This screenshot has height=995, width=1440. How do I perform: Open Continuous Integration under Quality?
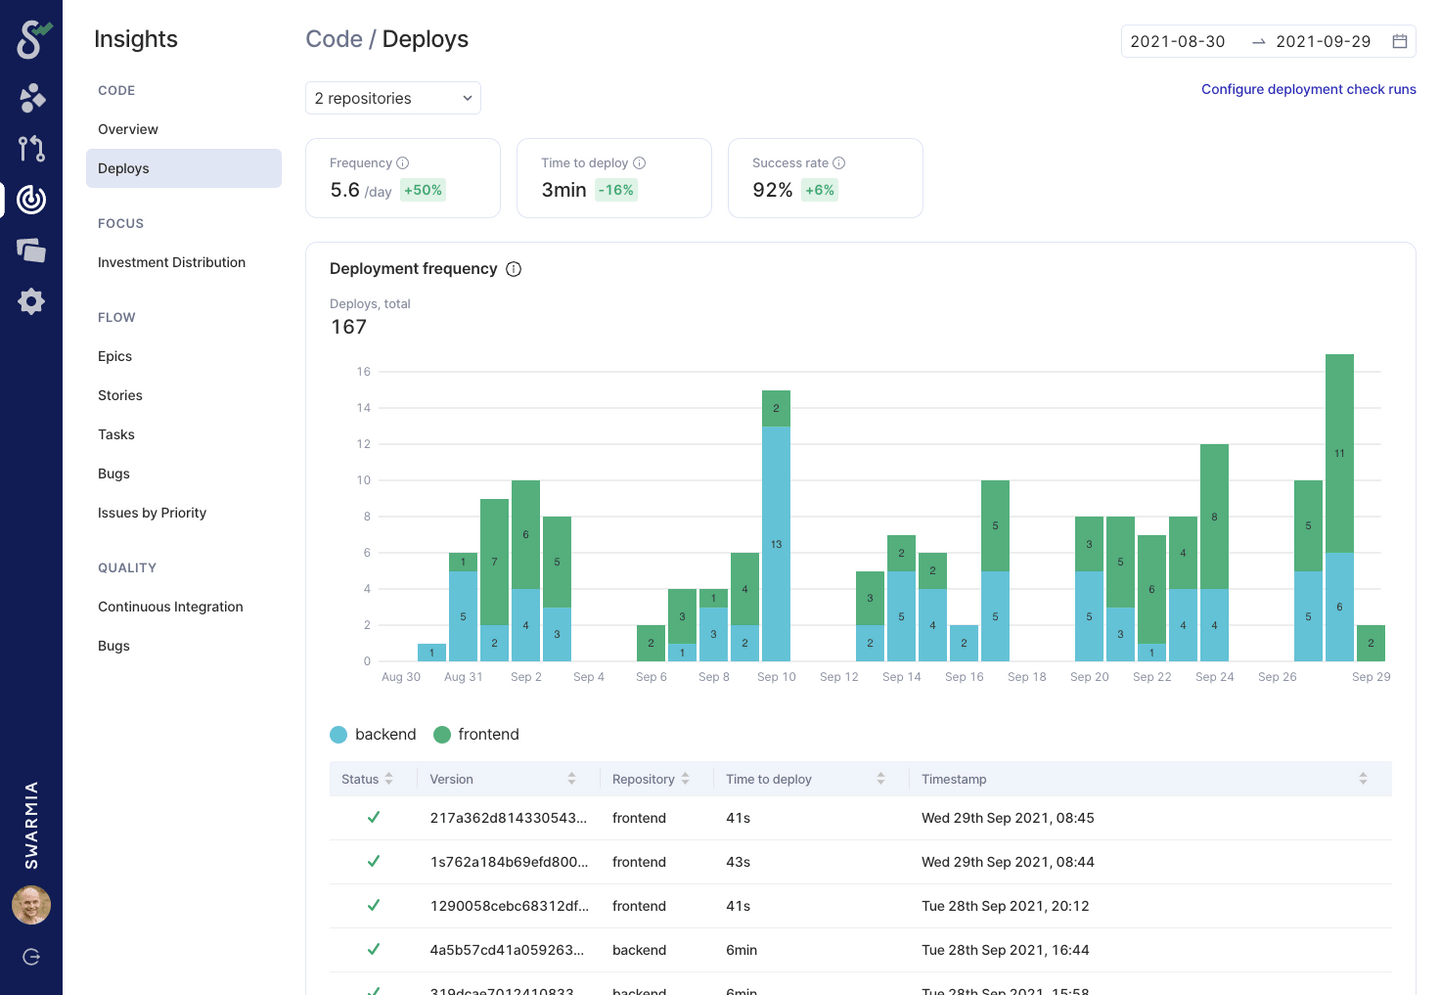click(x=170, y=606)
